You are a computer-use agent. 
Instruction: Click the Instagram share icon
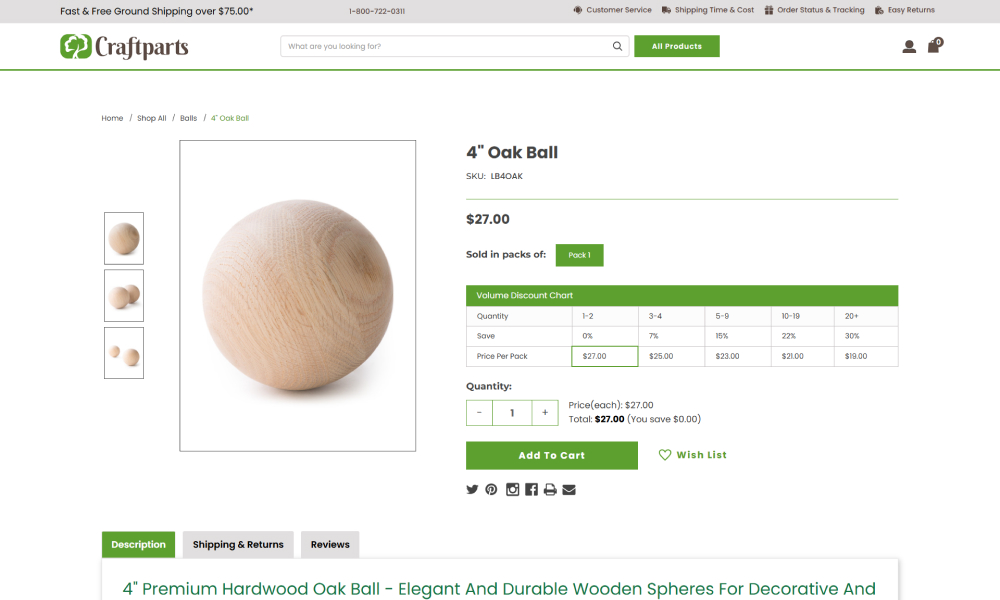point(512,489)
